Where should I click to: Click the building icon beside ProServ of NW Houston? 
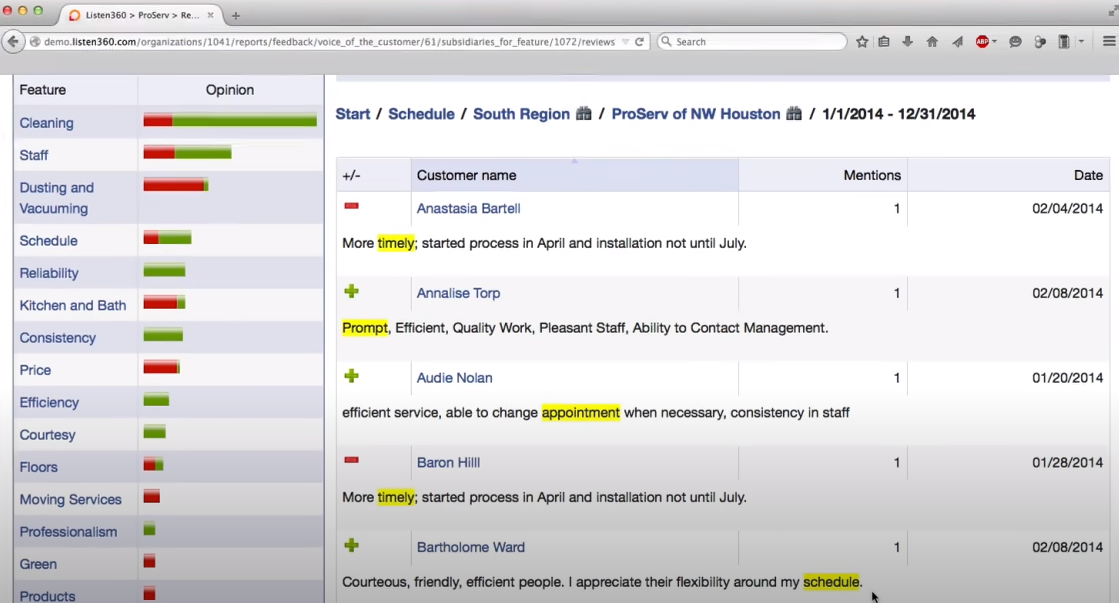(x=794, y=113)
